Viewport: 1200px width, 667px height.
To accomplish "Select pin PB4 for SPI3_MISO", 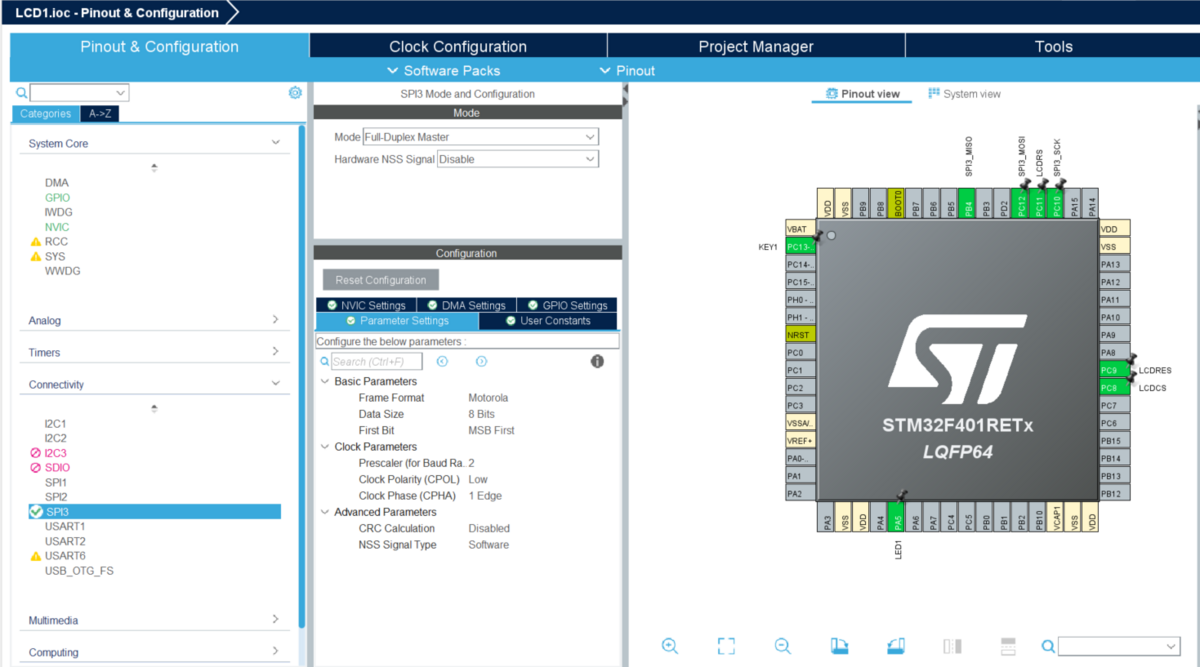I will 968,204.
